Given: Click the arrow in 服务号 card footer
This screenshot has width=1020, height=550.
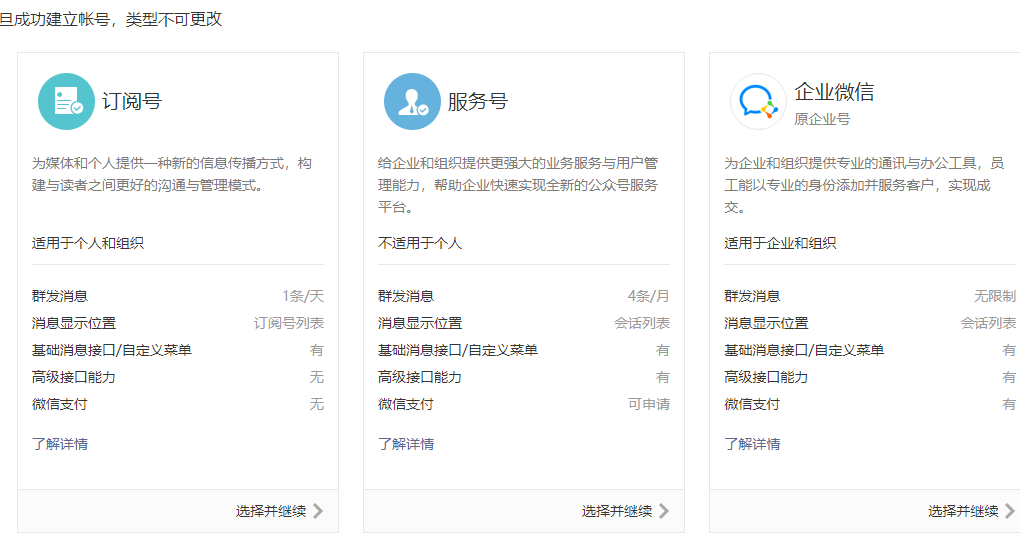Looking at the screenshot, I should click(664, 511).
